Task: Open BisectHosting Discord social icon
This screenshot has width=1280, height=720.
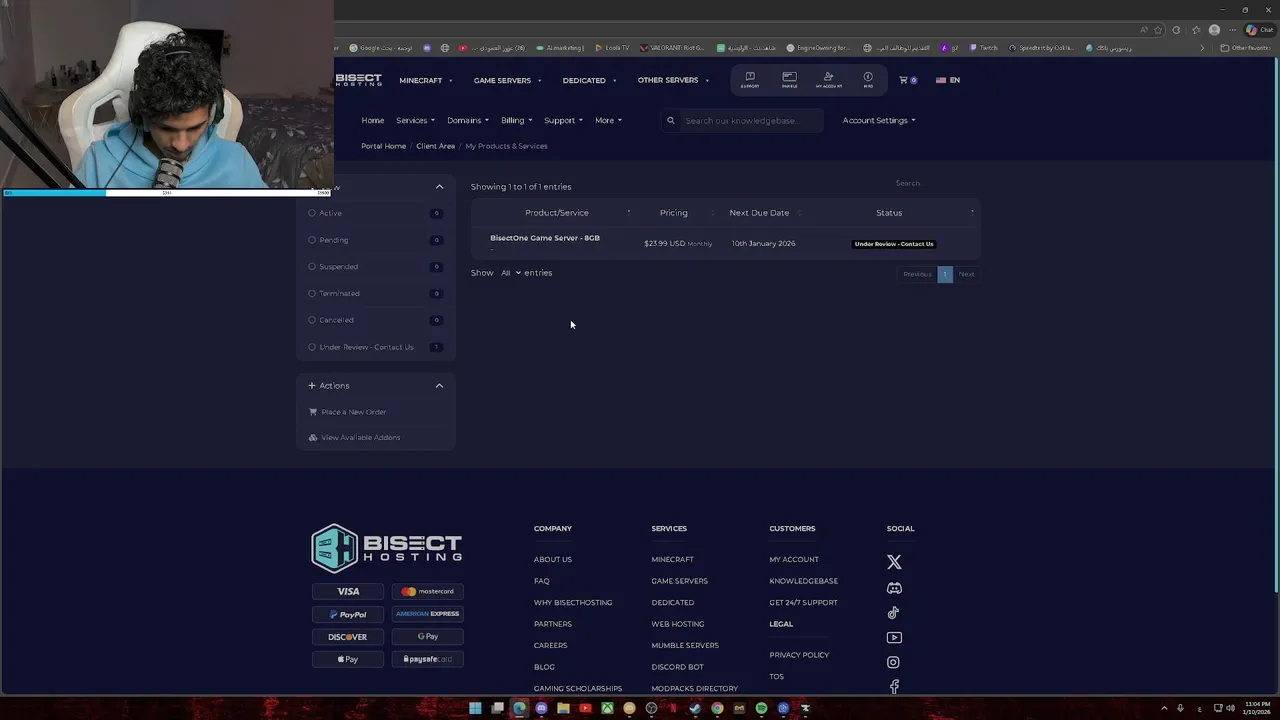Action: click(x=894, y=588)
